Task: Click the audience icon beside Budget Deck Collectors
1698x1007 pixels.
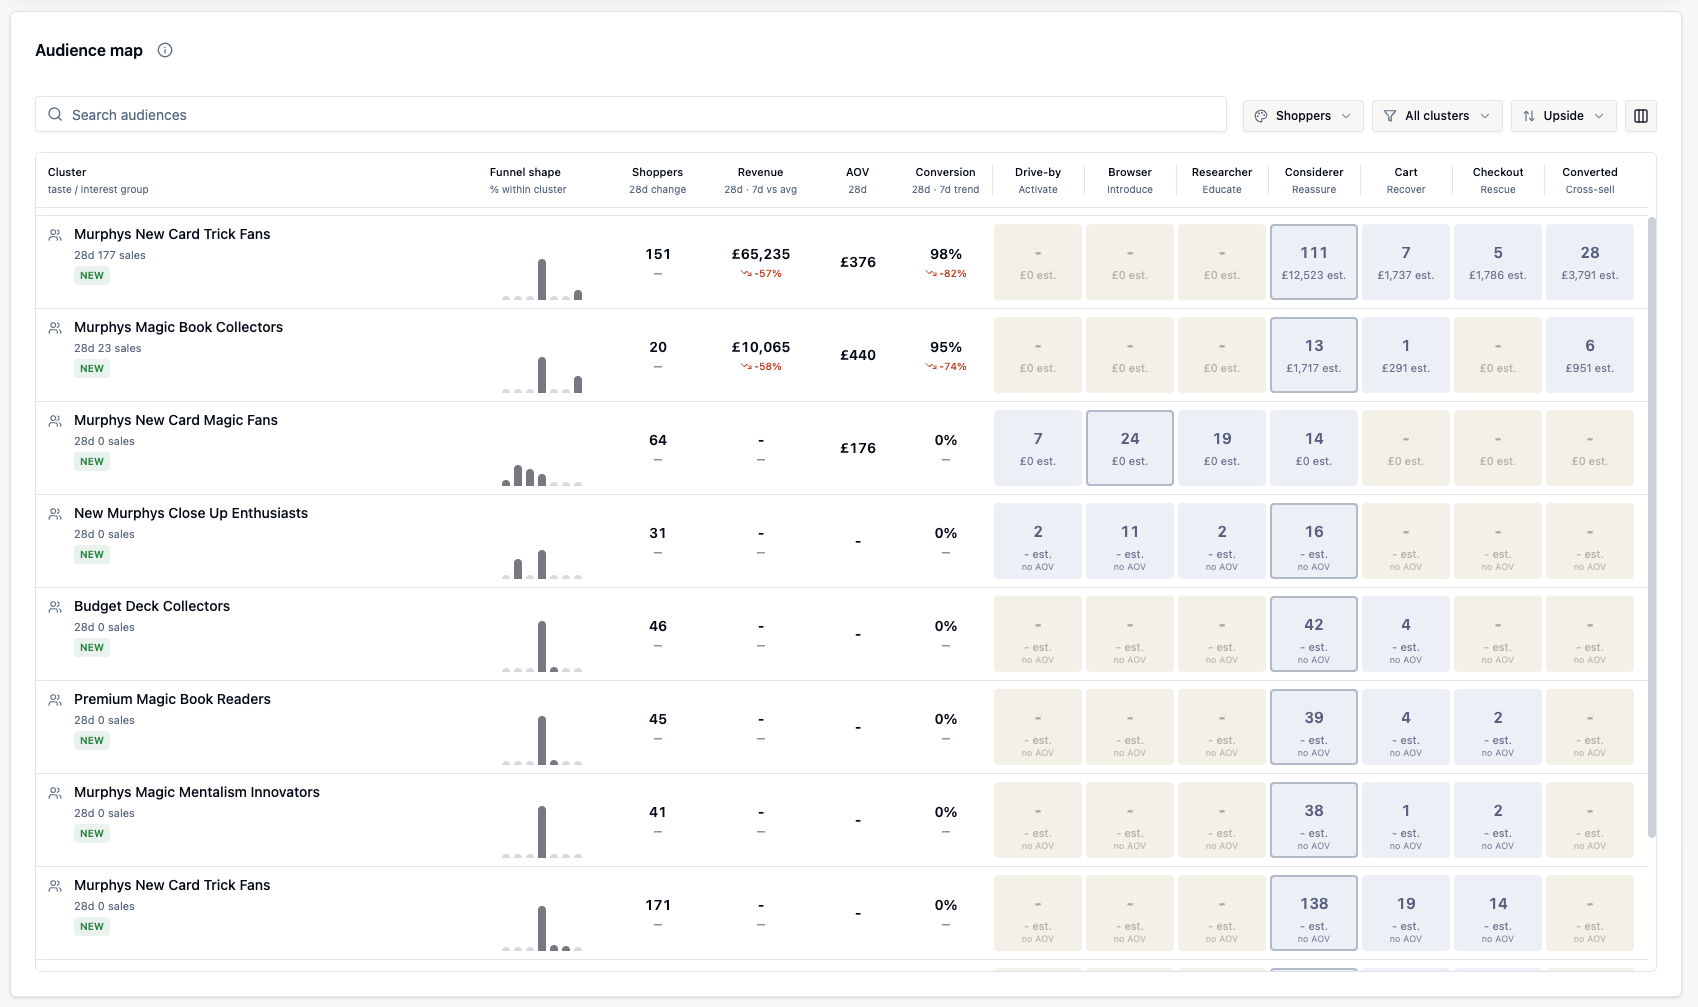Action: click(55, 607)
